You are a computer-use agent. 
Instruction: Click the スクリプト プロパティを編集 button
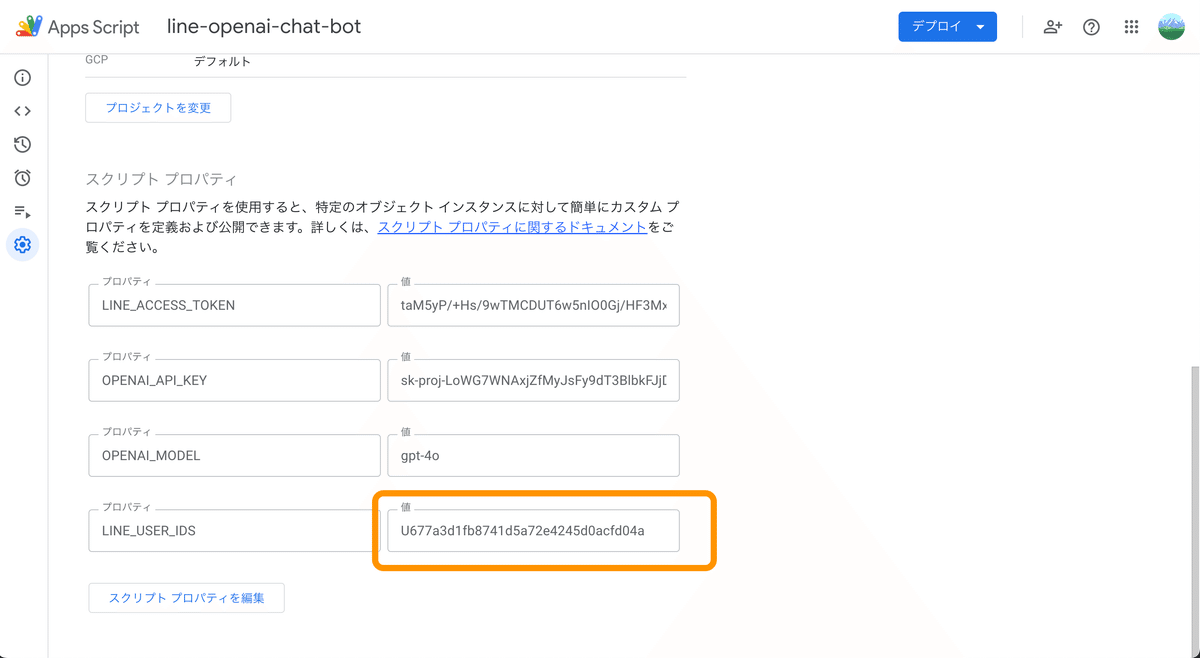186,598
